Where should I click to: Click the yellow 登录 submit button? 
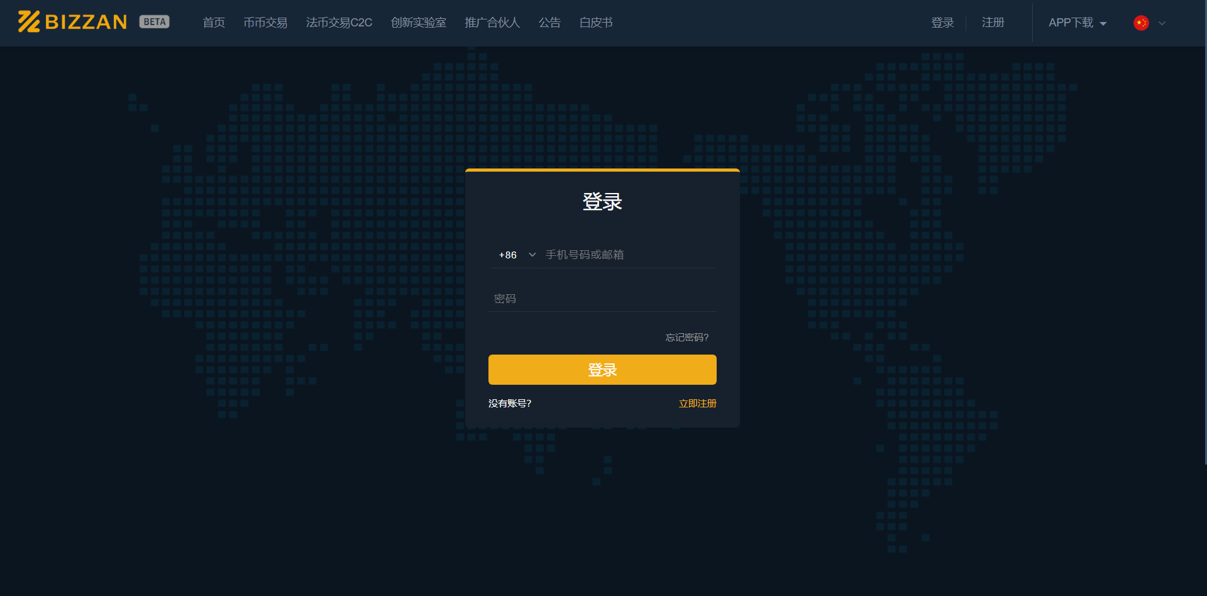coord(602,370)
